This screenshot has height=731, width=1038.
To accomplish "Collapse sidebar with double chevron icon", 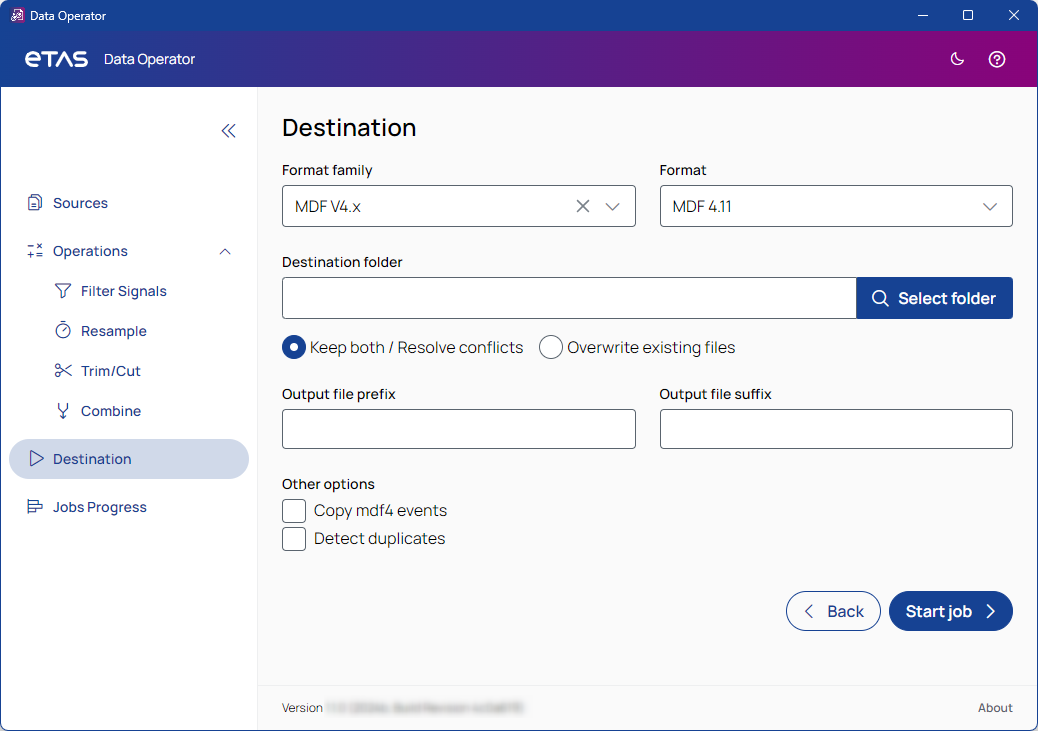I will pos(228,131).
